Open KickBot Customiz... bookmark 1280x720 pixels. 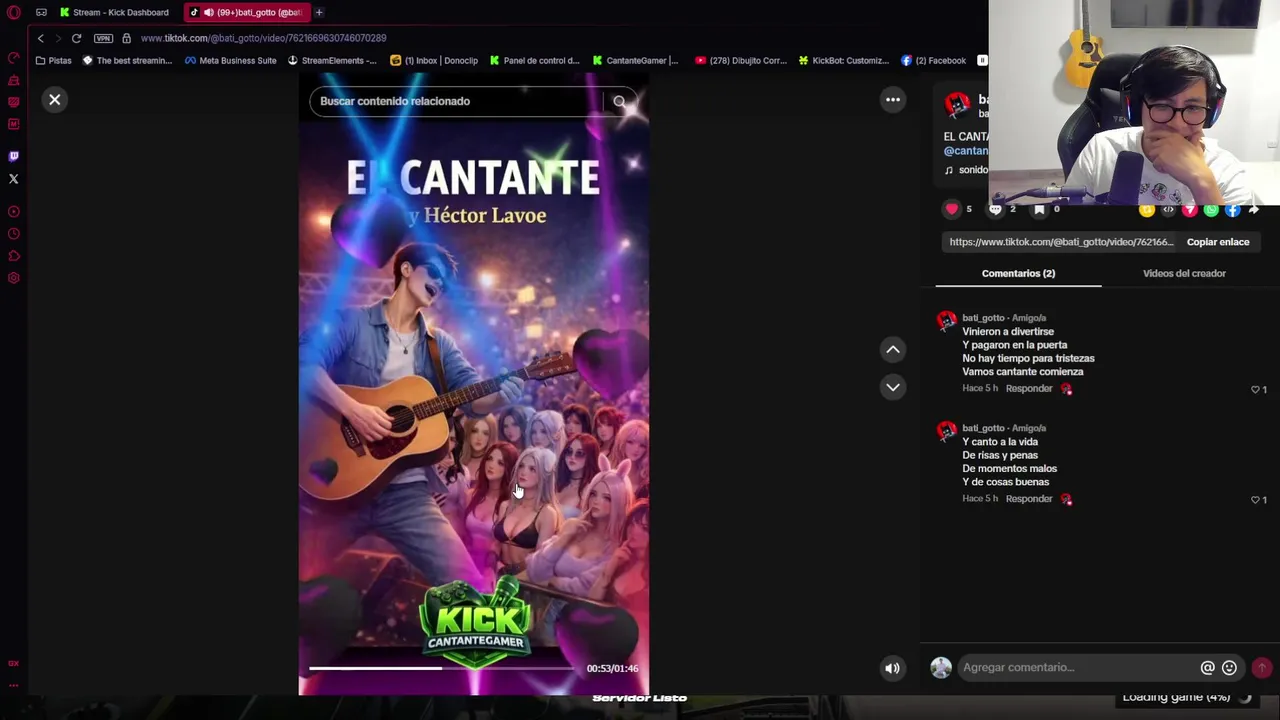(x=843, y=60)
